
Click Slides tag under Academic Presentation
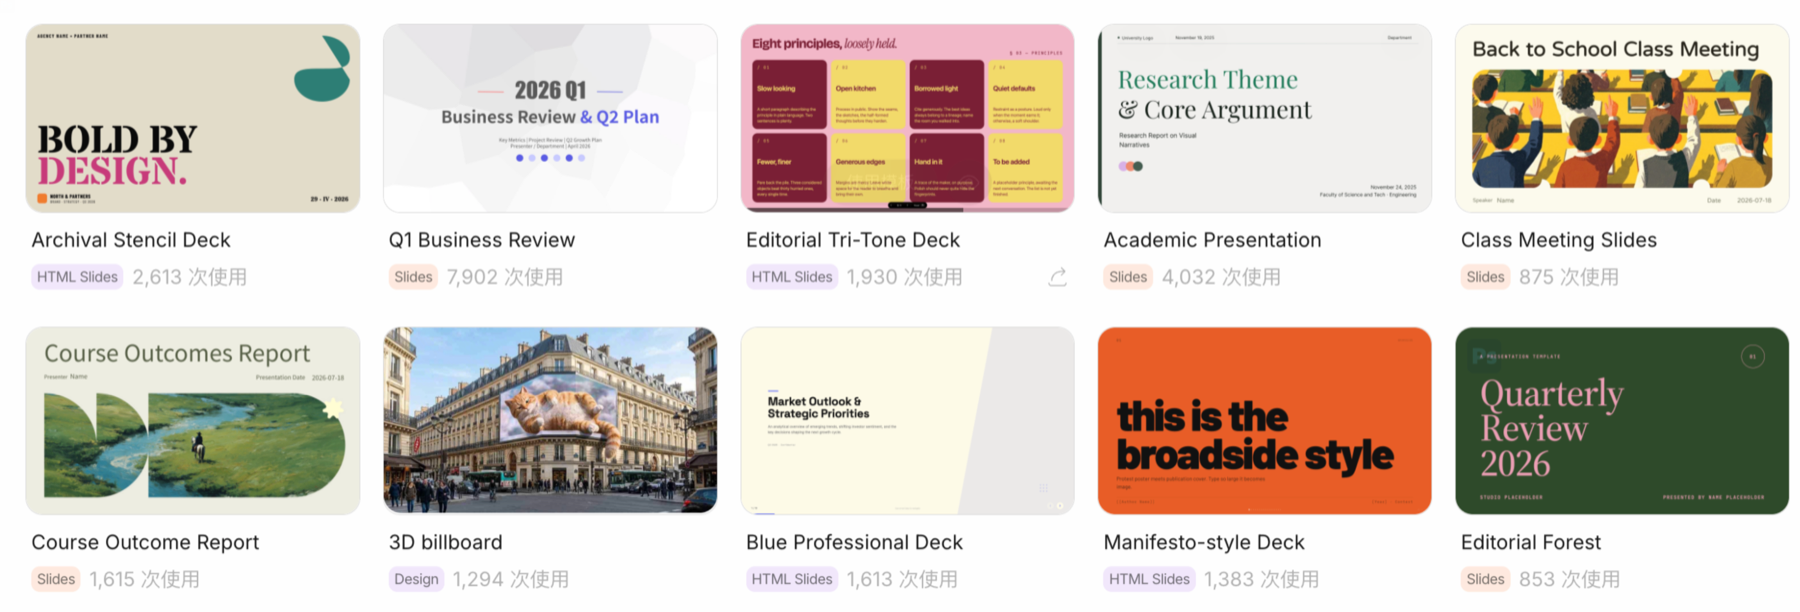point(1128,277)
